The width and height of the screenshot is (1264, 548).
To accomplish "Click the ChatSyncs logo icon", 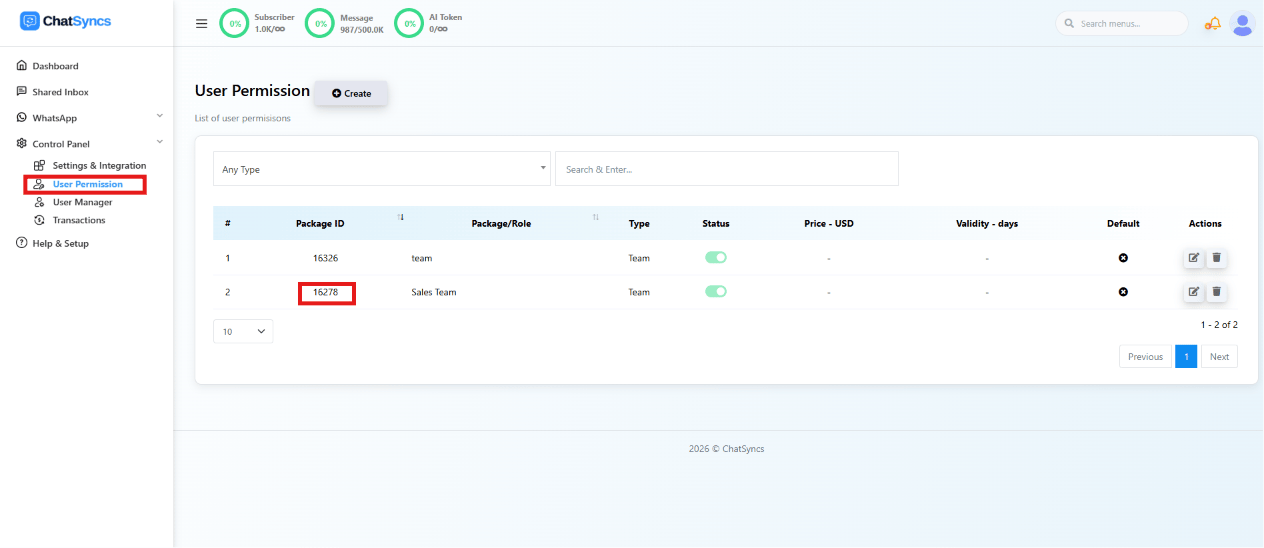I will (x=30, y=21).
